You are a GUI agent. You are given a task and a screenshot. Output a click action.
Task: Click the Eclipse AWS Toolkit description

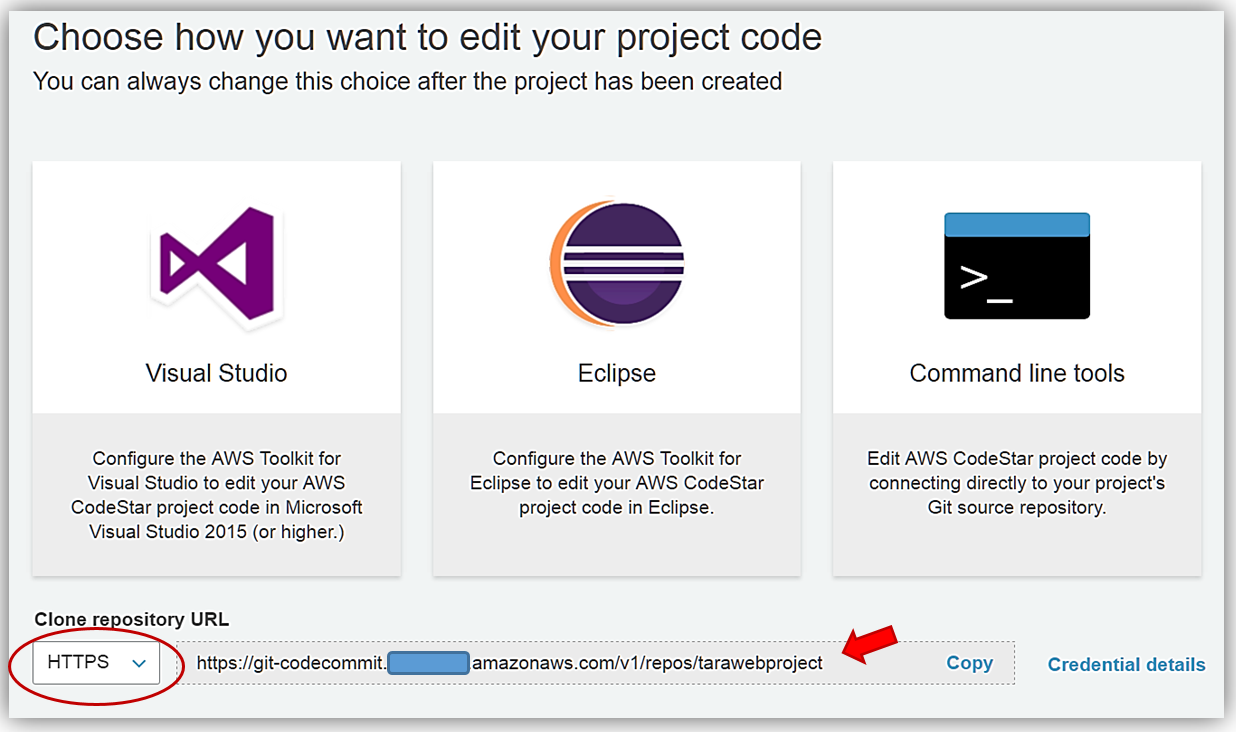pyautogui.click(x=617, y=483)
